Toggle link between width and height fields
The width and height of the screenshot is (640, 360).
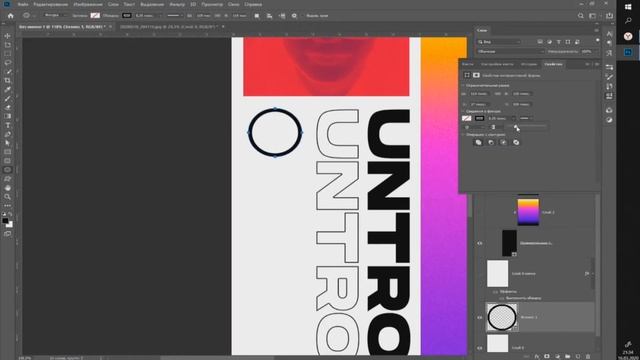click(x=497, y=93)
